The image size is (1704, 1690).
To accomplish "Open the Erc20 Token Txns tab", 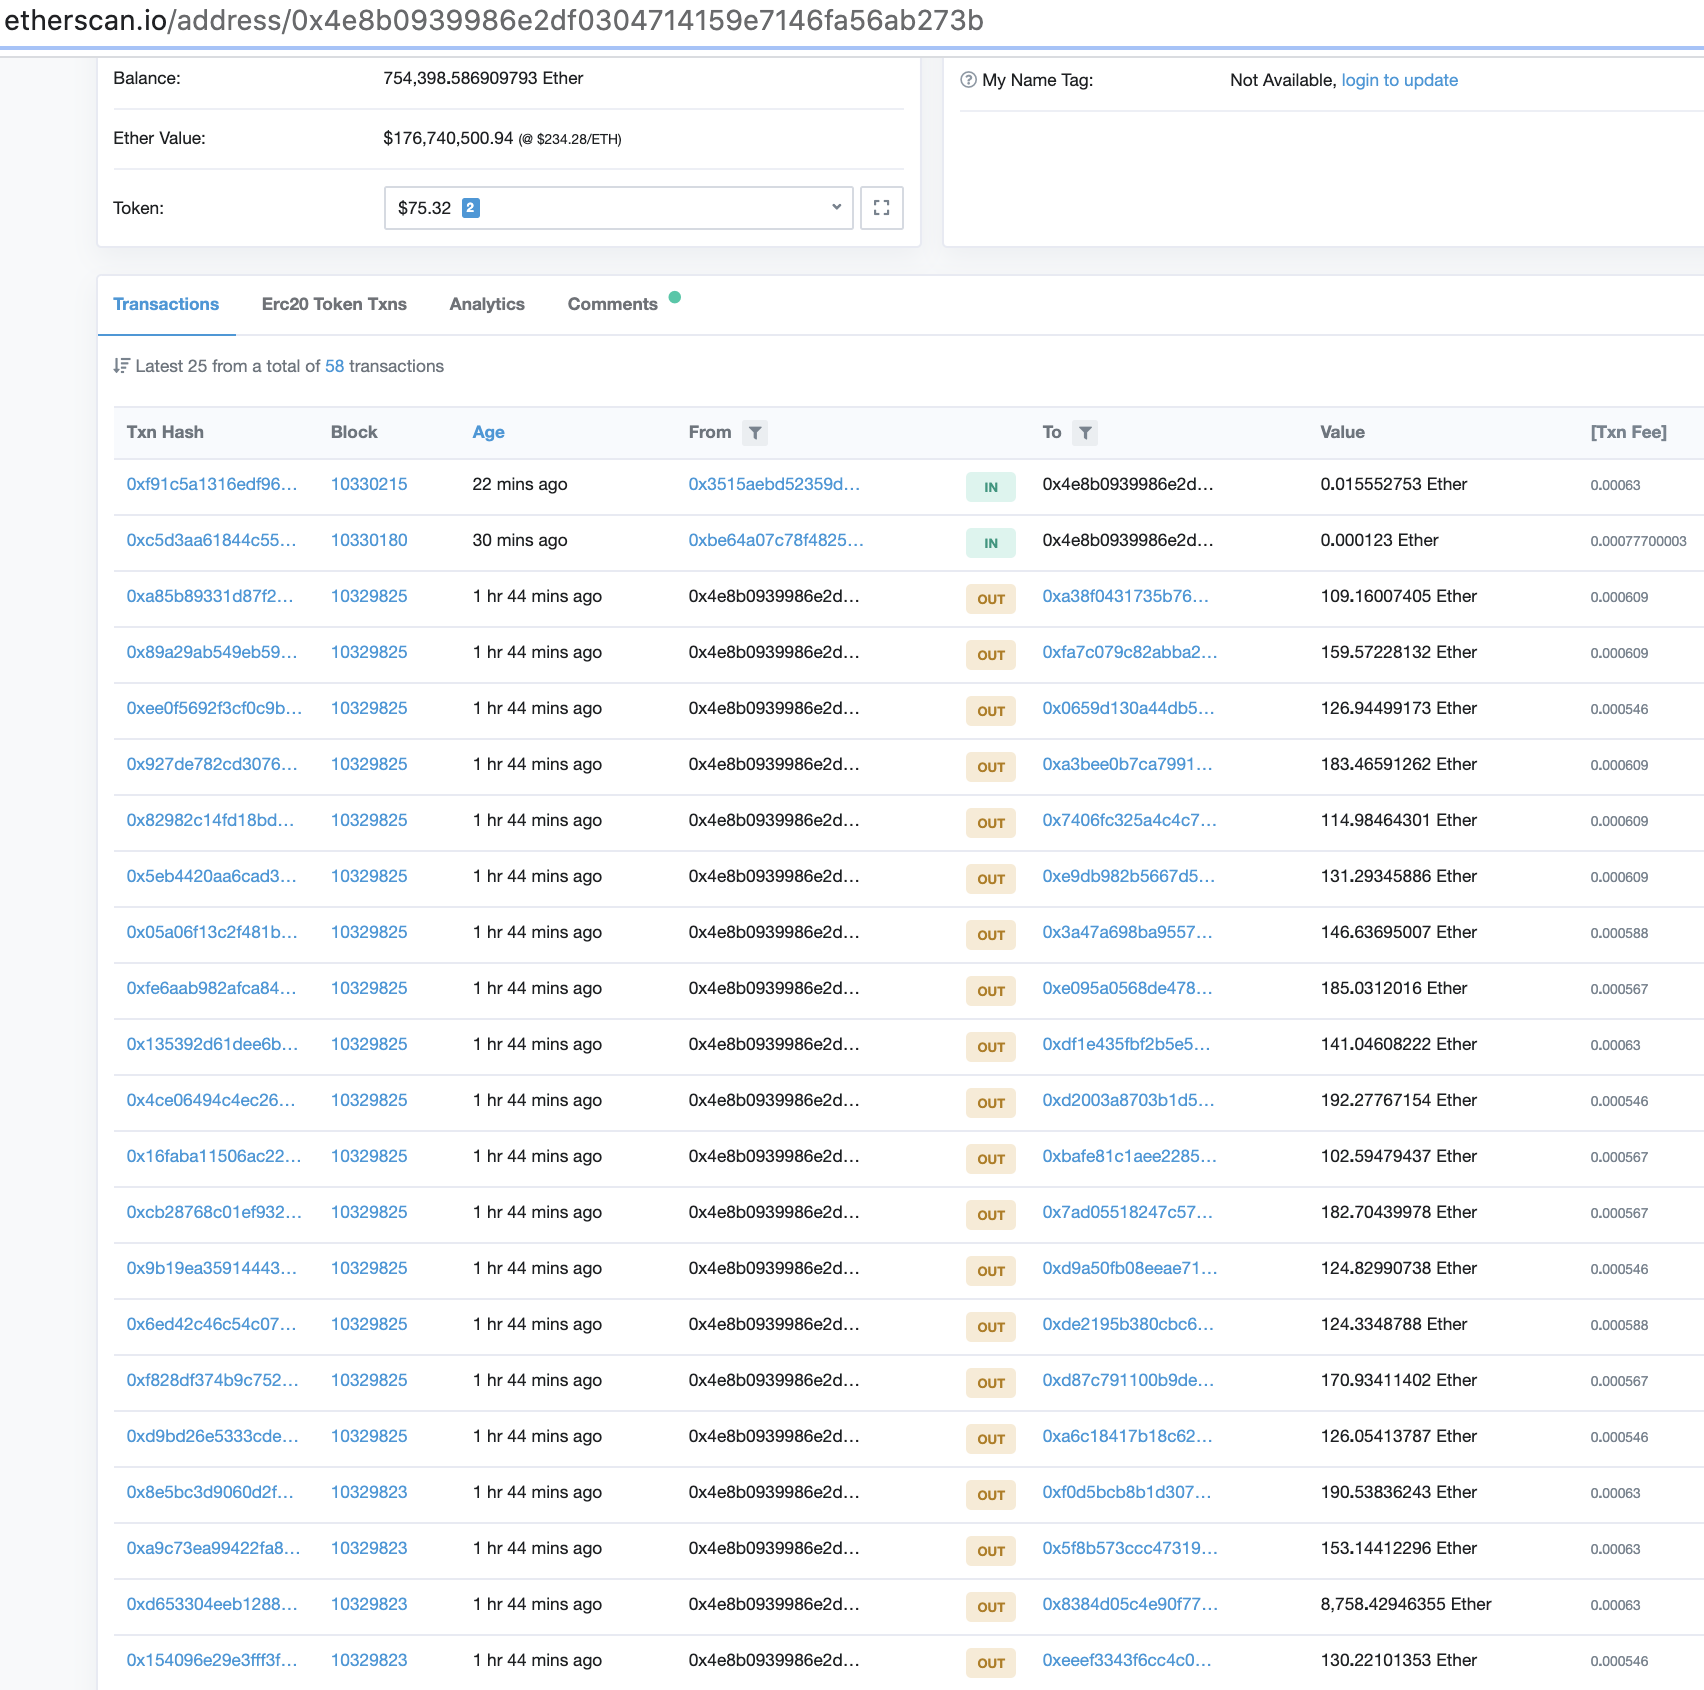I will pos(334,304).
